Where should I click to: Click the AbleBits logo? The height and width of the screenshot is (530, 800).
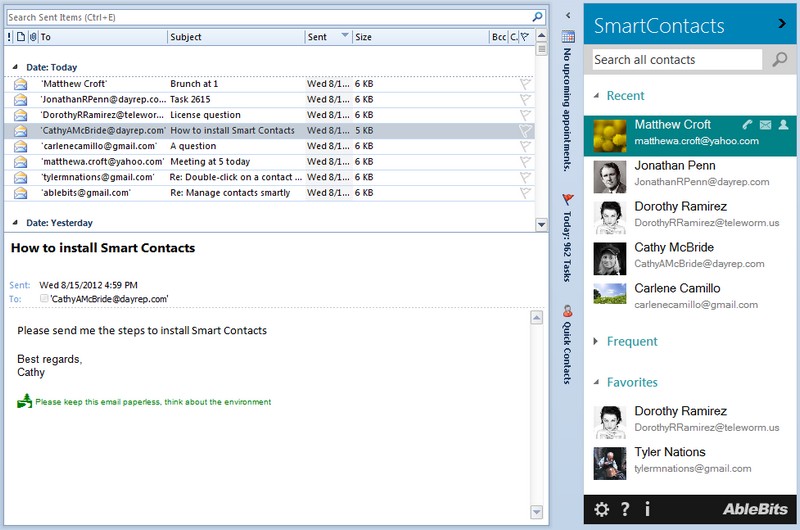[755, 509]
